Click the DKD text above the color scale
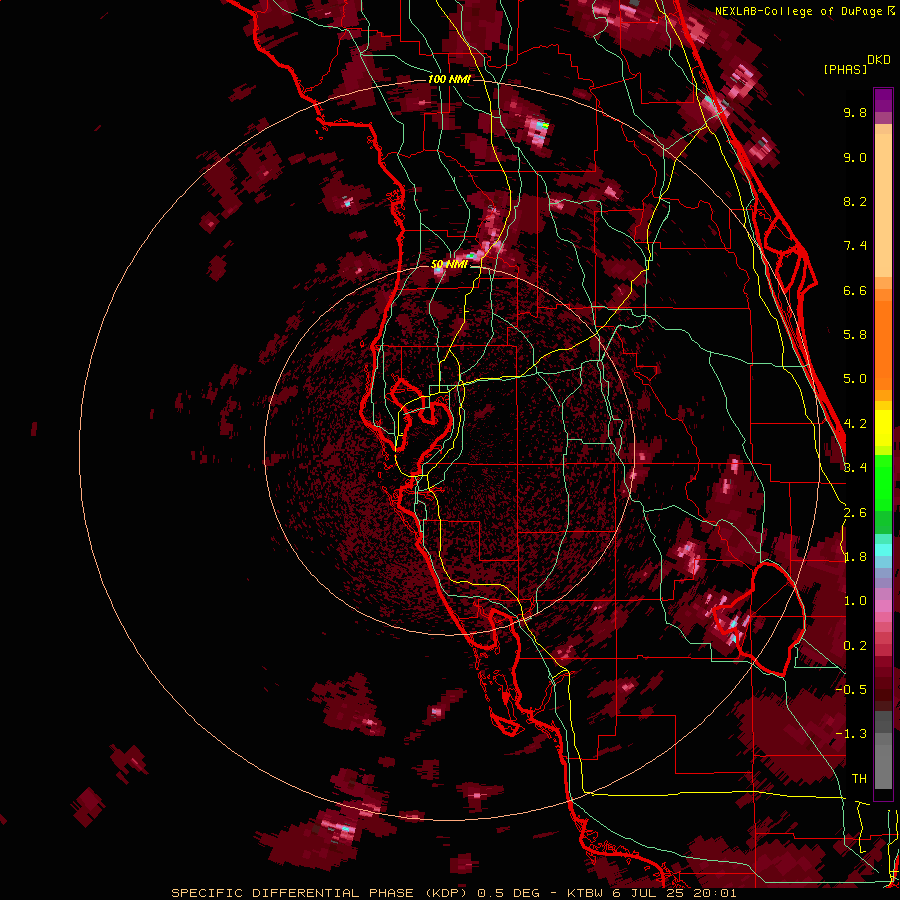 tap(879, 60)
